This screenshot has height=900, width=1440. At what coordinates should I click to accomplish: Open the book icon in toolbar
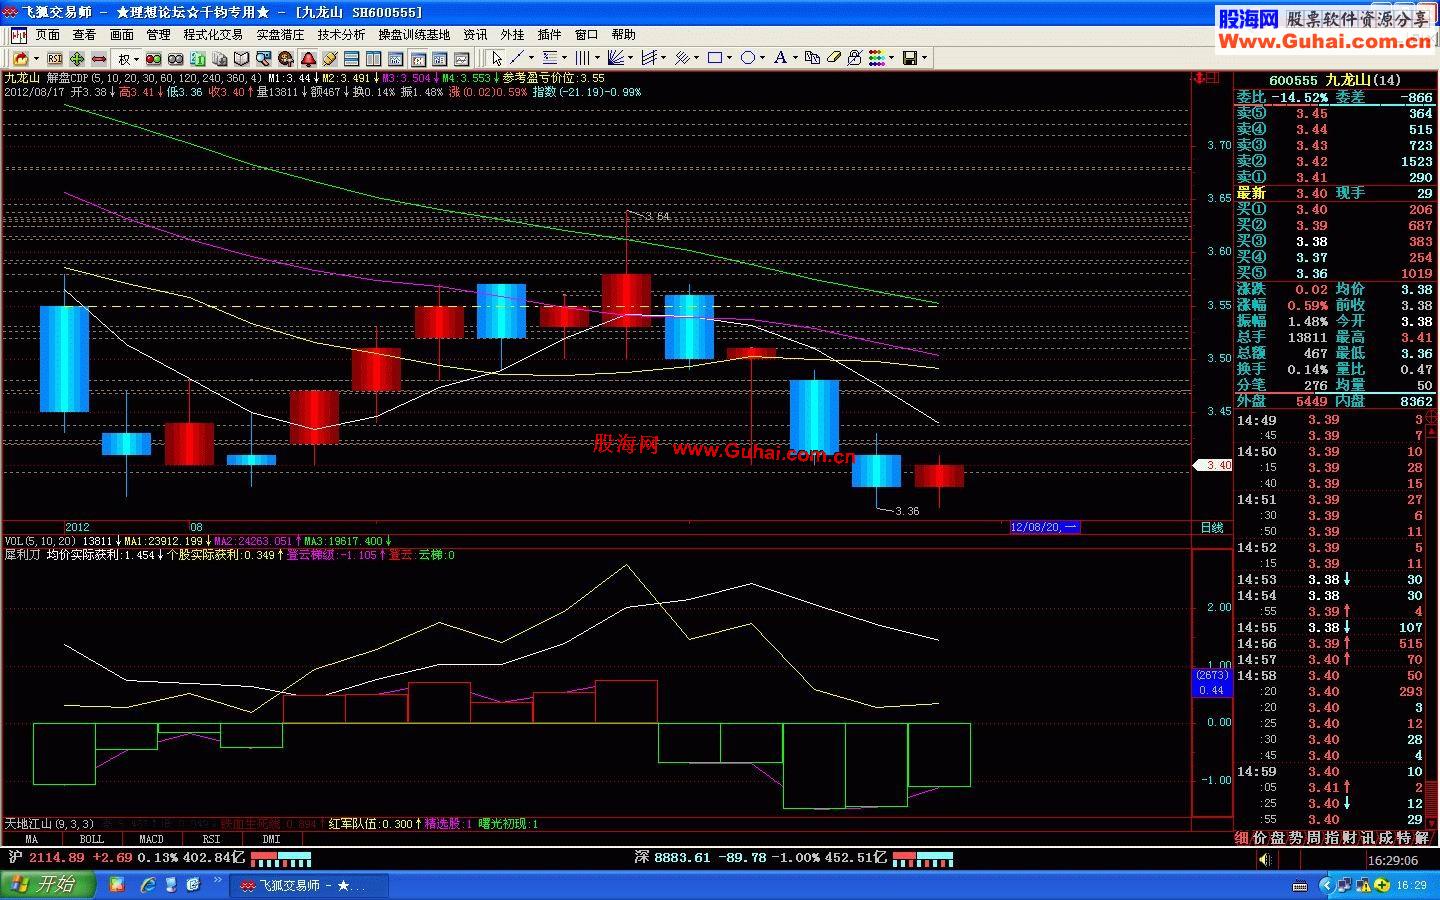coord(241,59)
